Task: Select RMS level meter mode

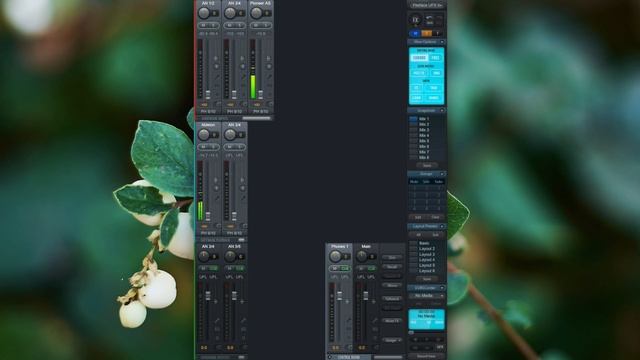Action: click(x=436, y=73)
